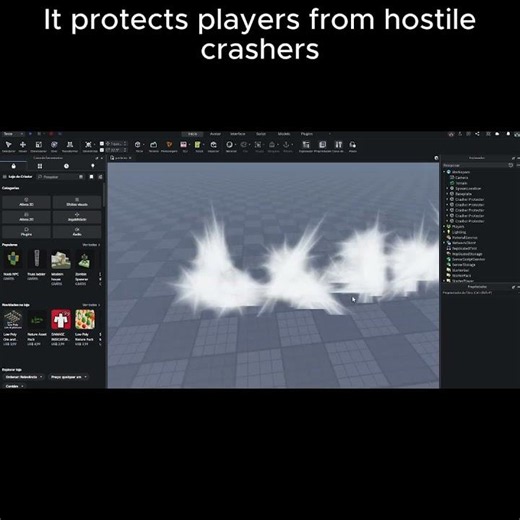This screenshot has height=520, width=520.
Task: Click the Áudio category button
Action: [x=77, y=232]
